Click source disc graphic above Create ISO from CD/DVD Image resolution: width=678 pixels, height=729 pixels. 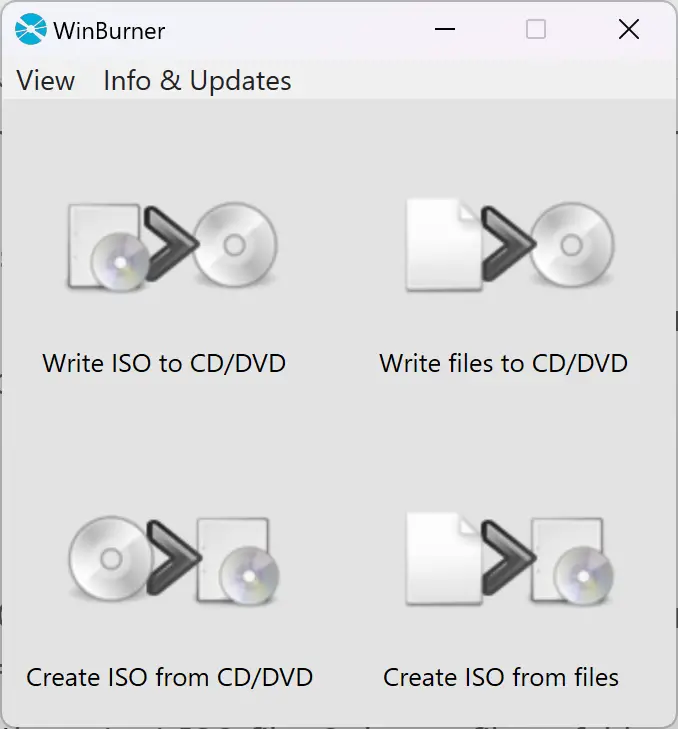110,558
